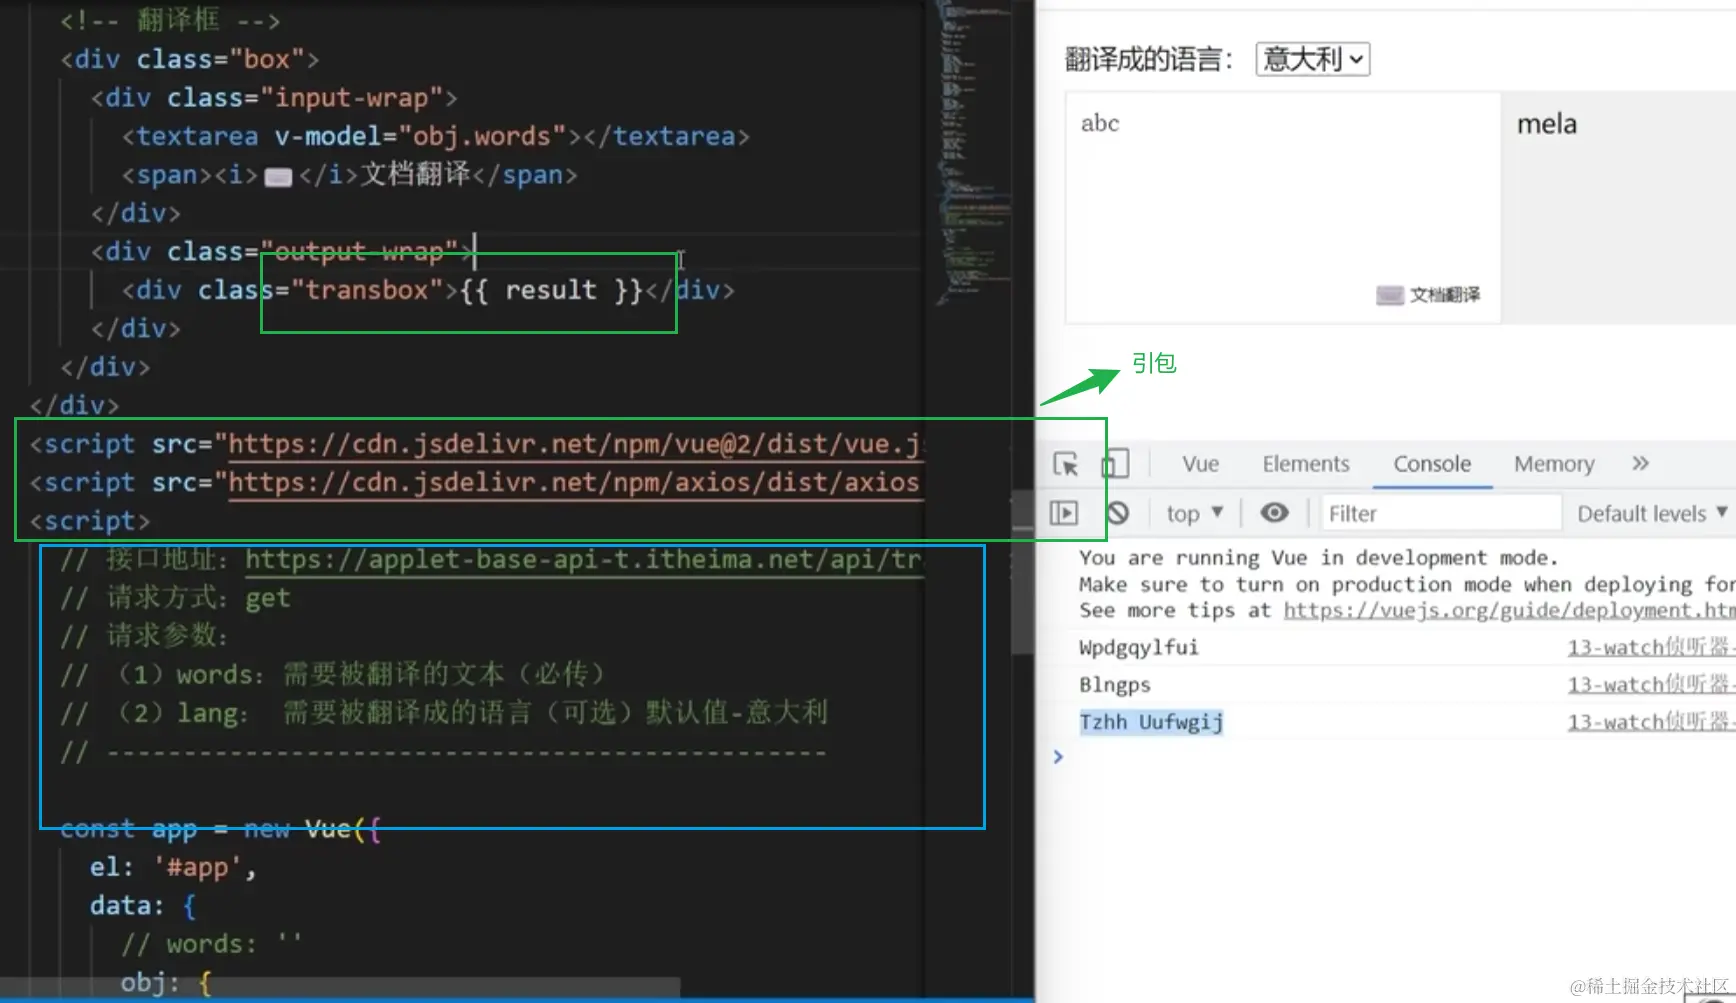Screen dimensions: 1736x1003
Task: Click the Blngps console message
Action: click(1115, 685)
